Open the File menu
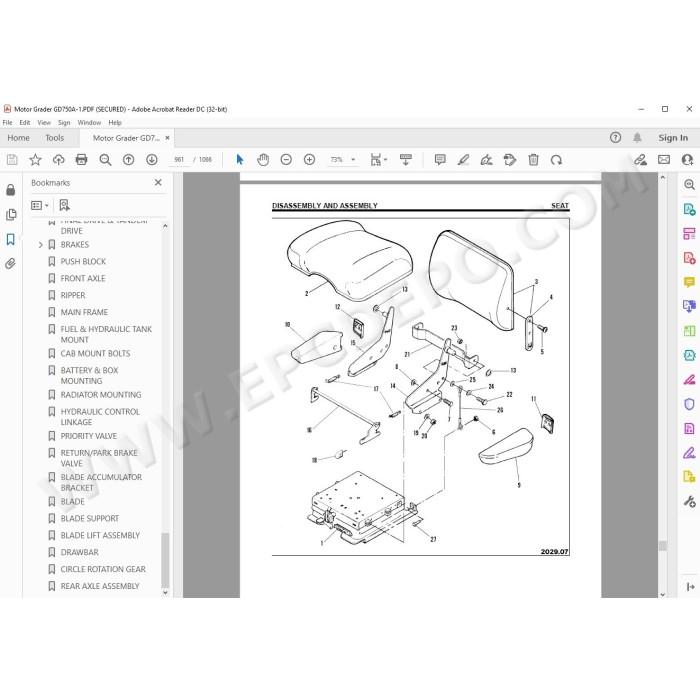 click(x=8, y=122)
